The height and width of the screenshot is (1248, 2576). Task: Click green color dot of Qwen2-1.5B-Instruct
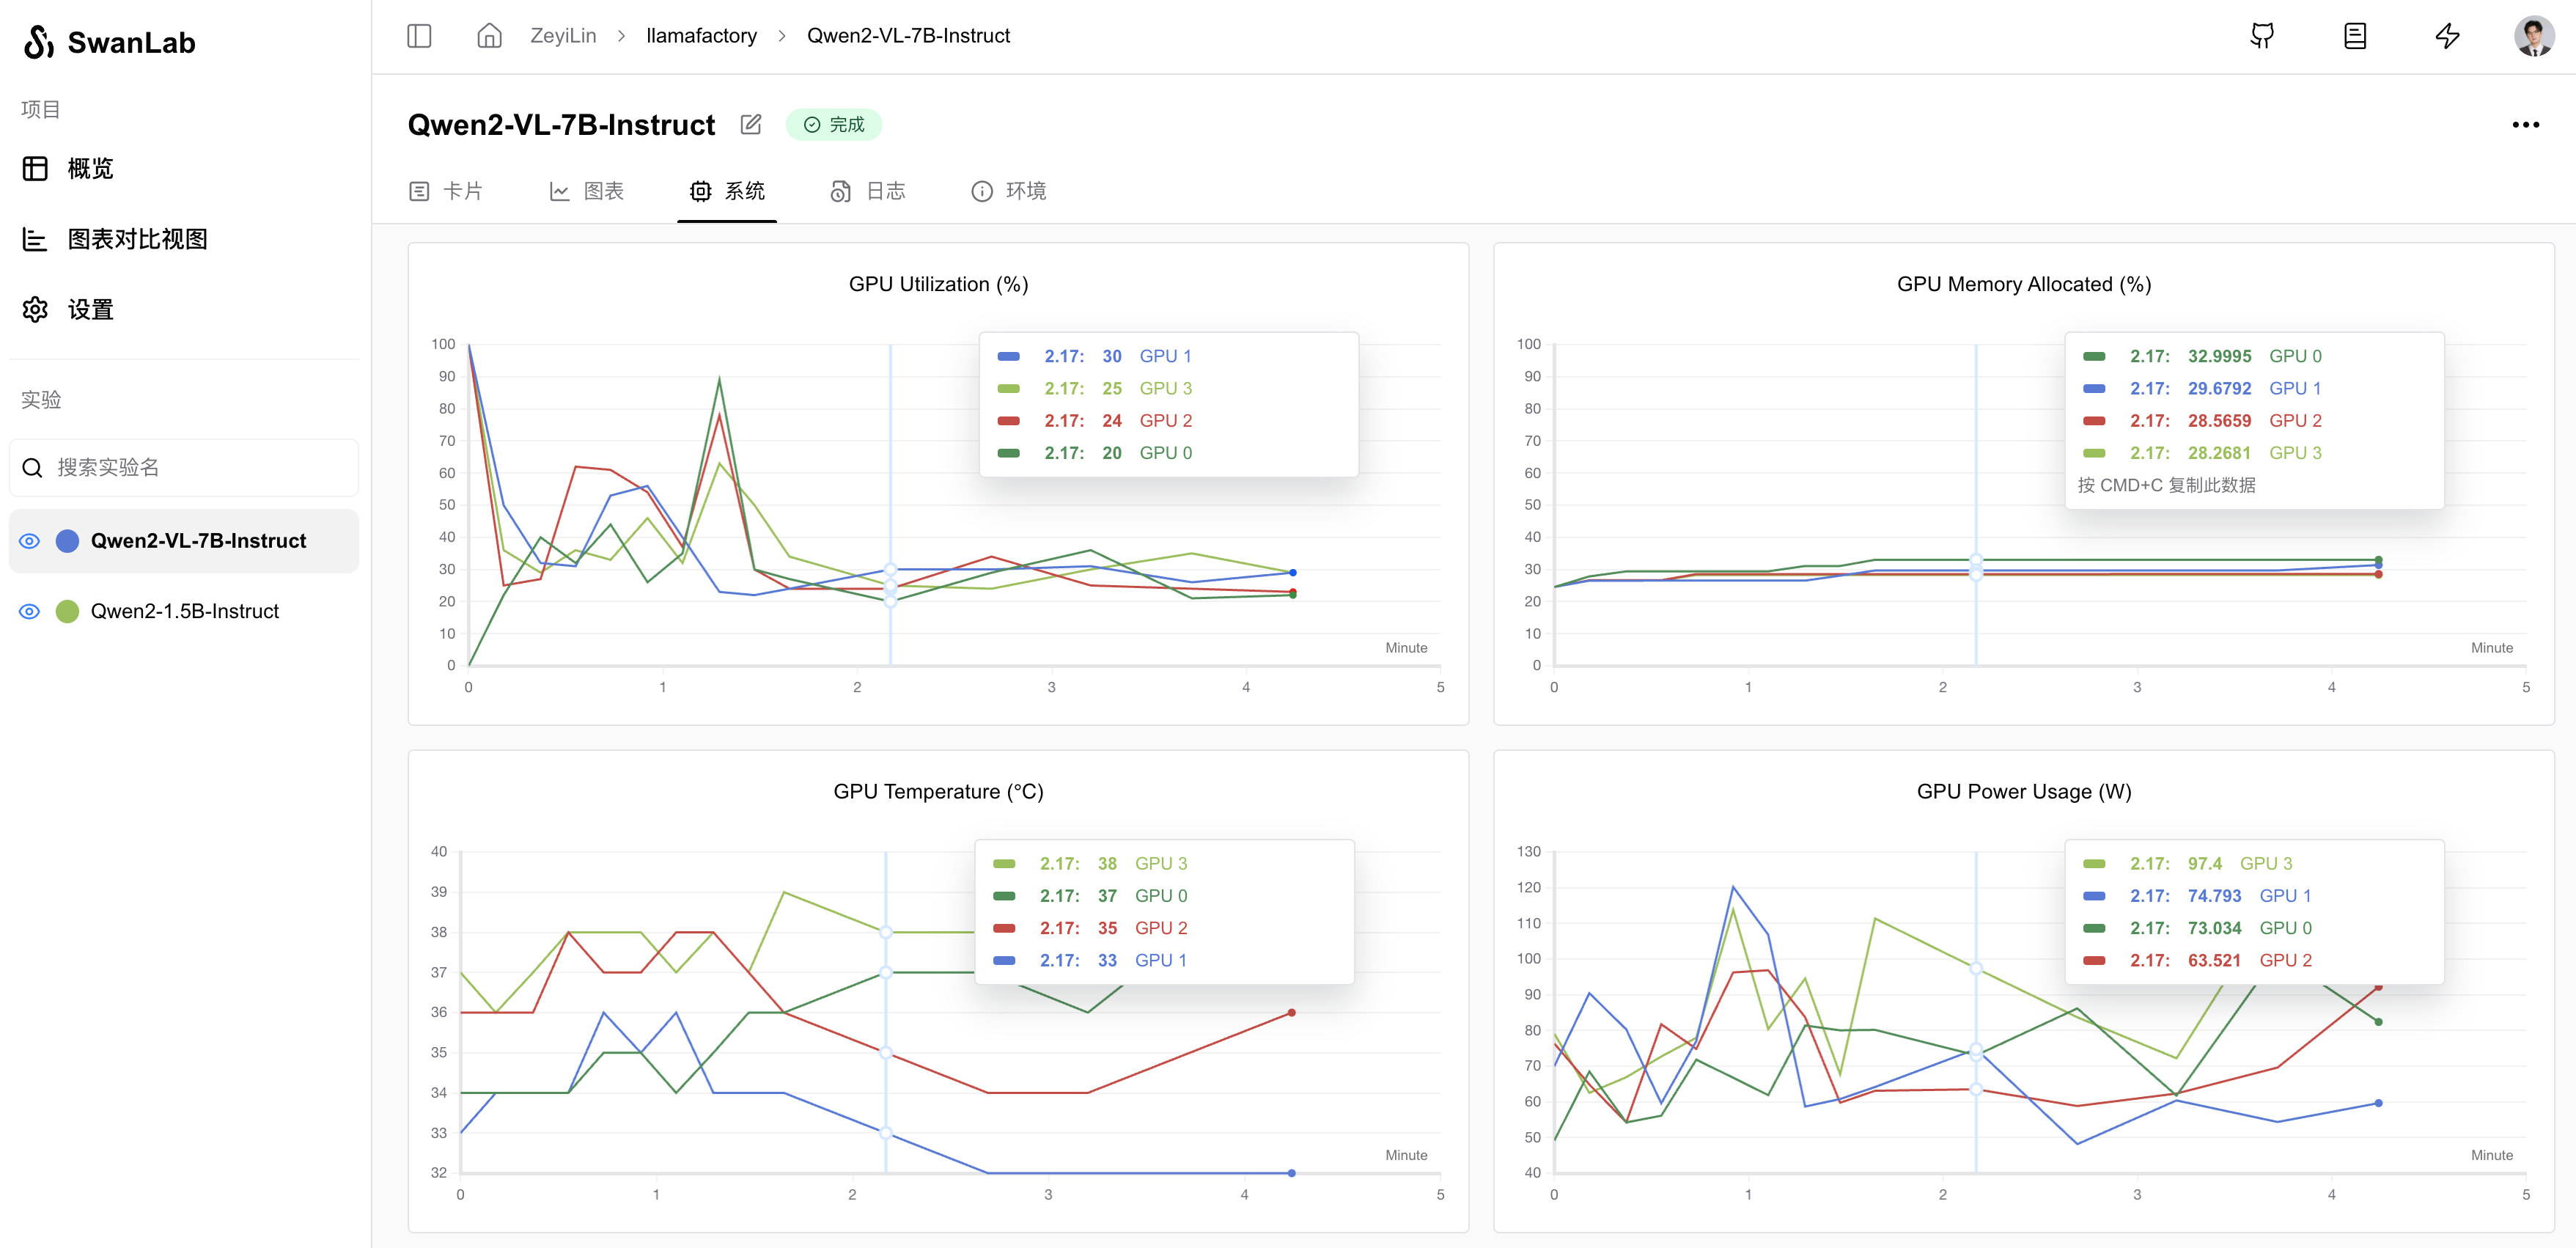67,611
